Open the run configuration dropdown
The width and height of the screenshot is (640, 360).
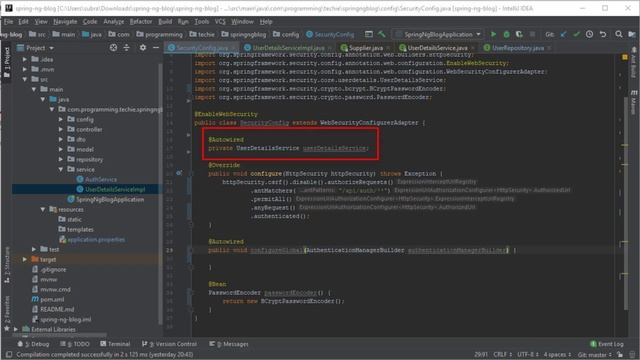(x=438, y=34)
